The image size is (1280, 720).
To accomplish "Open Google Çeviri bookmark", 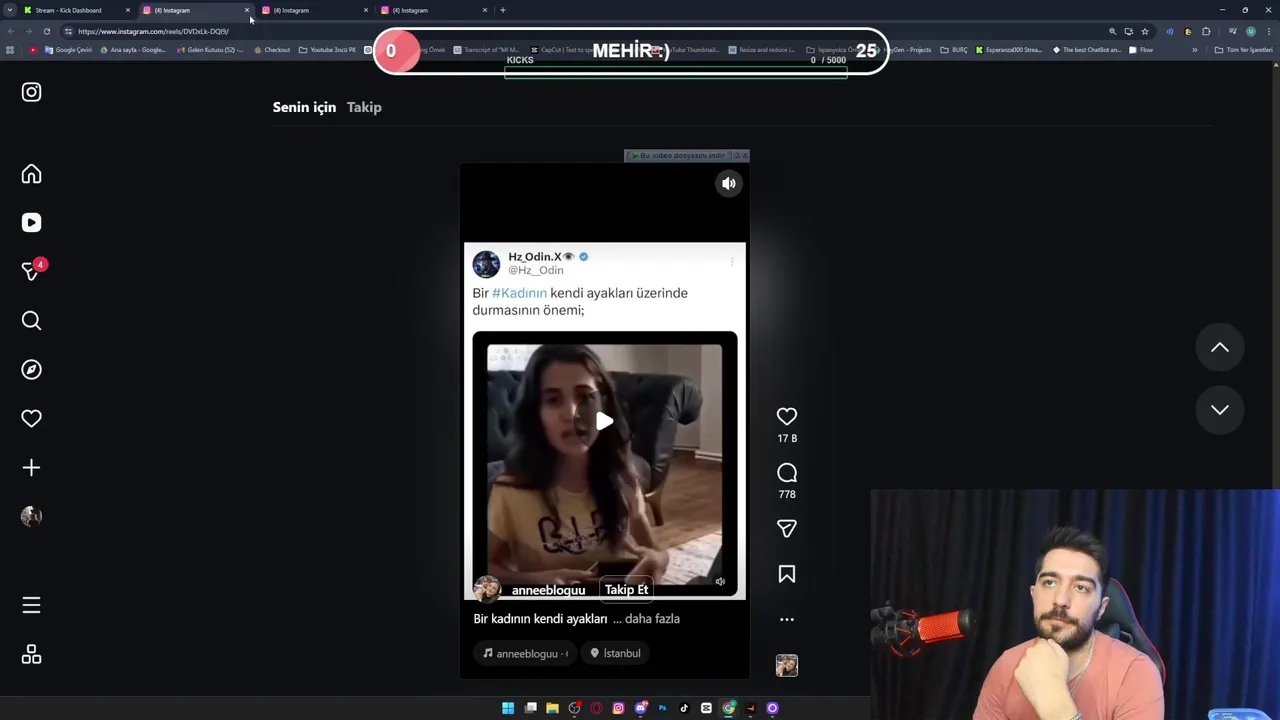I will [x=68, y=49].
